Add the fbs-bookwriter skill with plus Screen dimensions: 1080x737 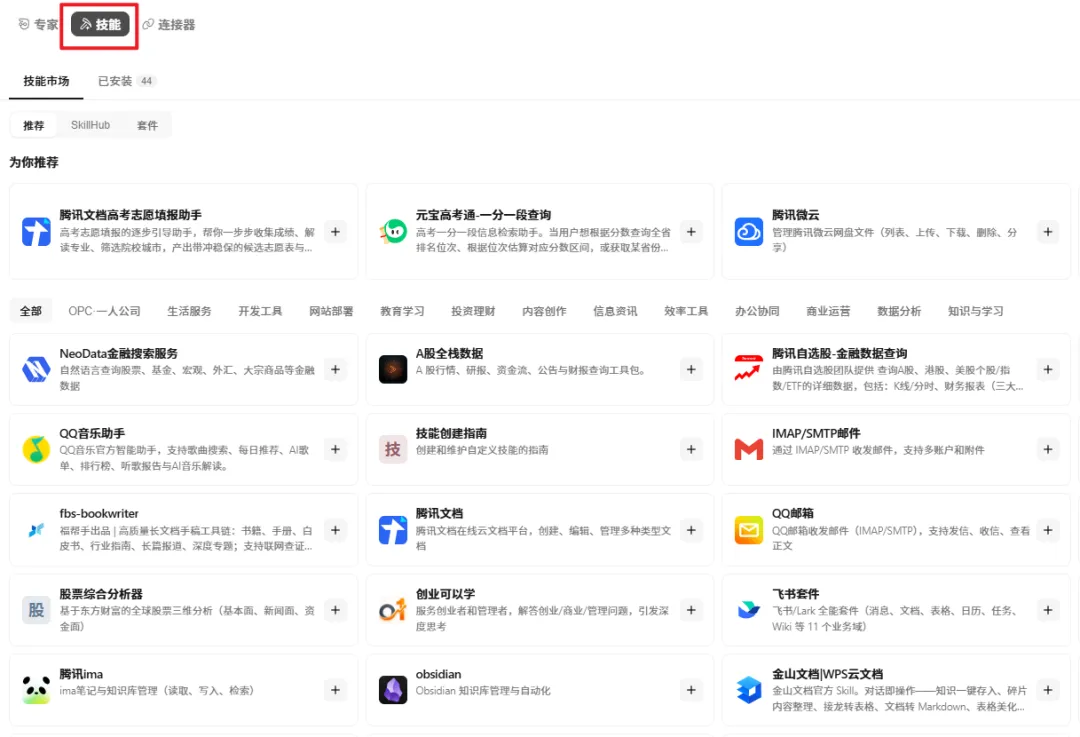click(x=335, y=530)
